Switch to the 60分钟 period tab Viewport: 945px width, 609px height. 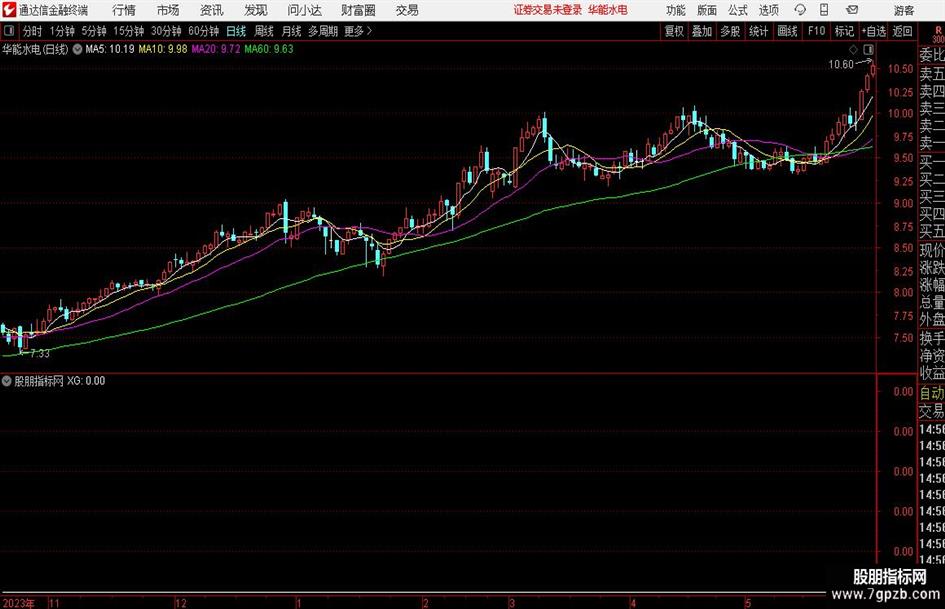[x=204, y=31]
